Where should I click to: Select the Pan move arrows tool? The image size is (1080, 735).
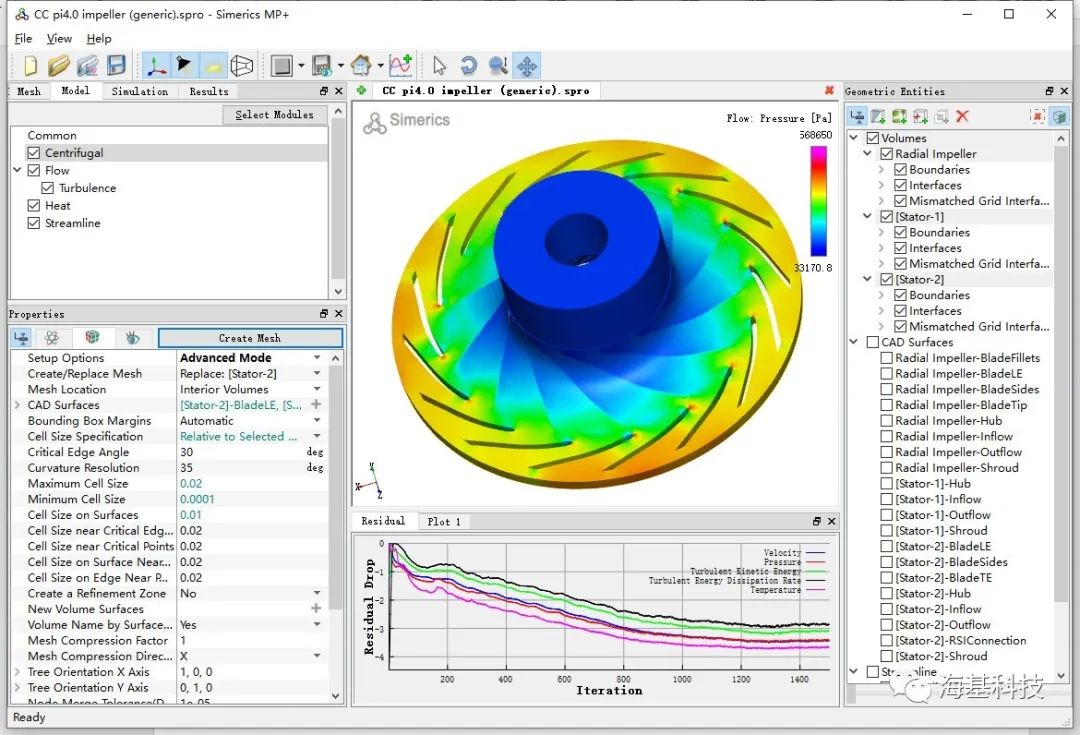click(527, 66)
